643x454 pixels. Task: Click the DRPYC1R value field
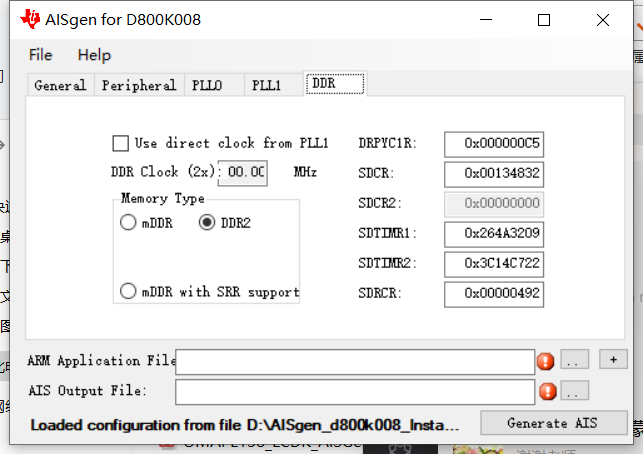click(x=494, y=144)
